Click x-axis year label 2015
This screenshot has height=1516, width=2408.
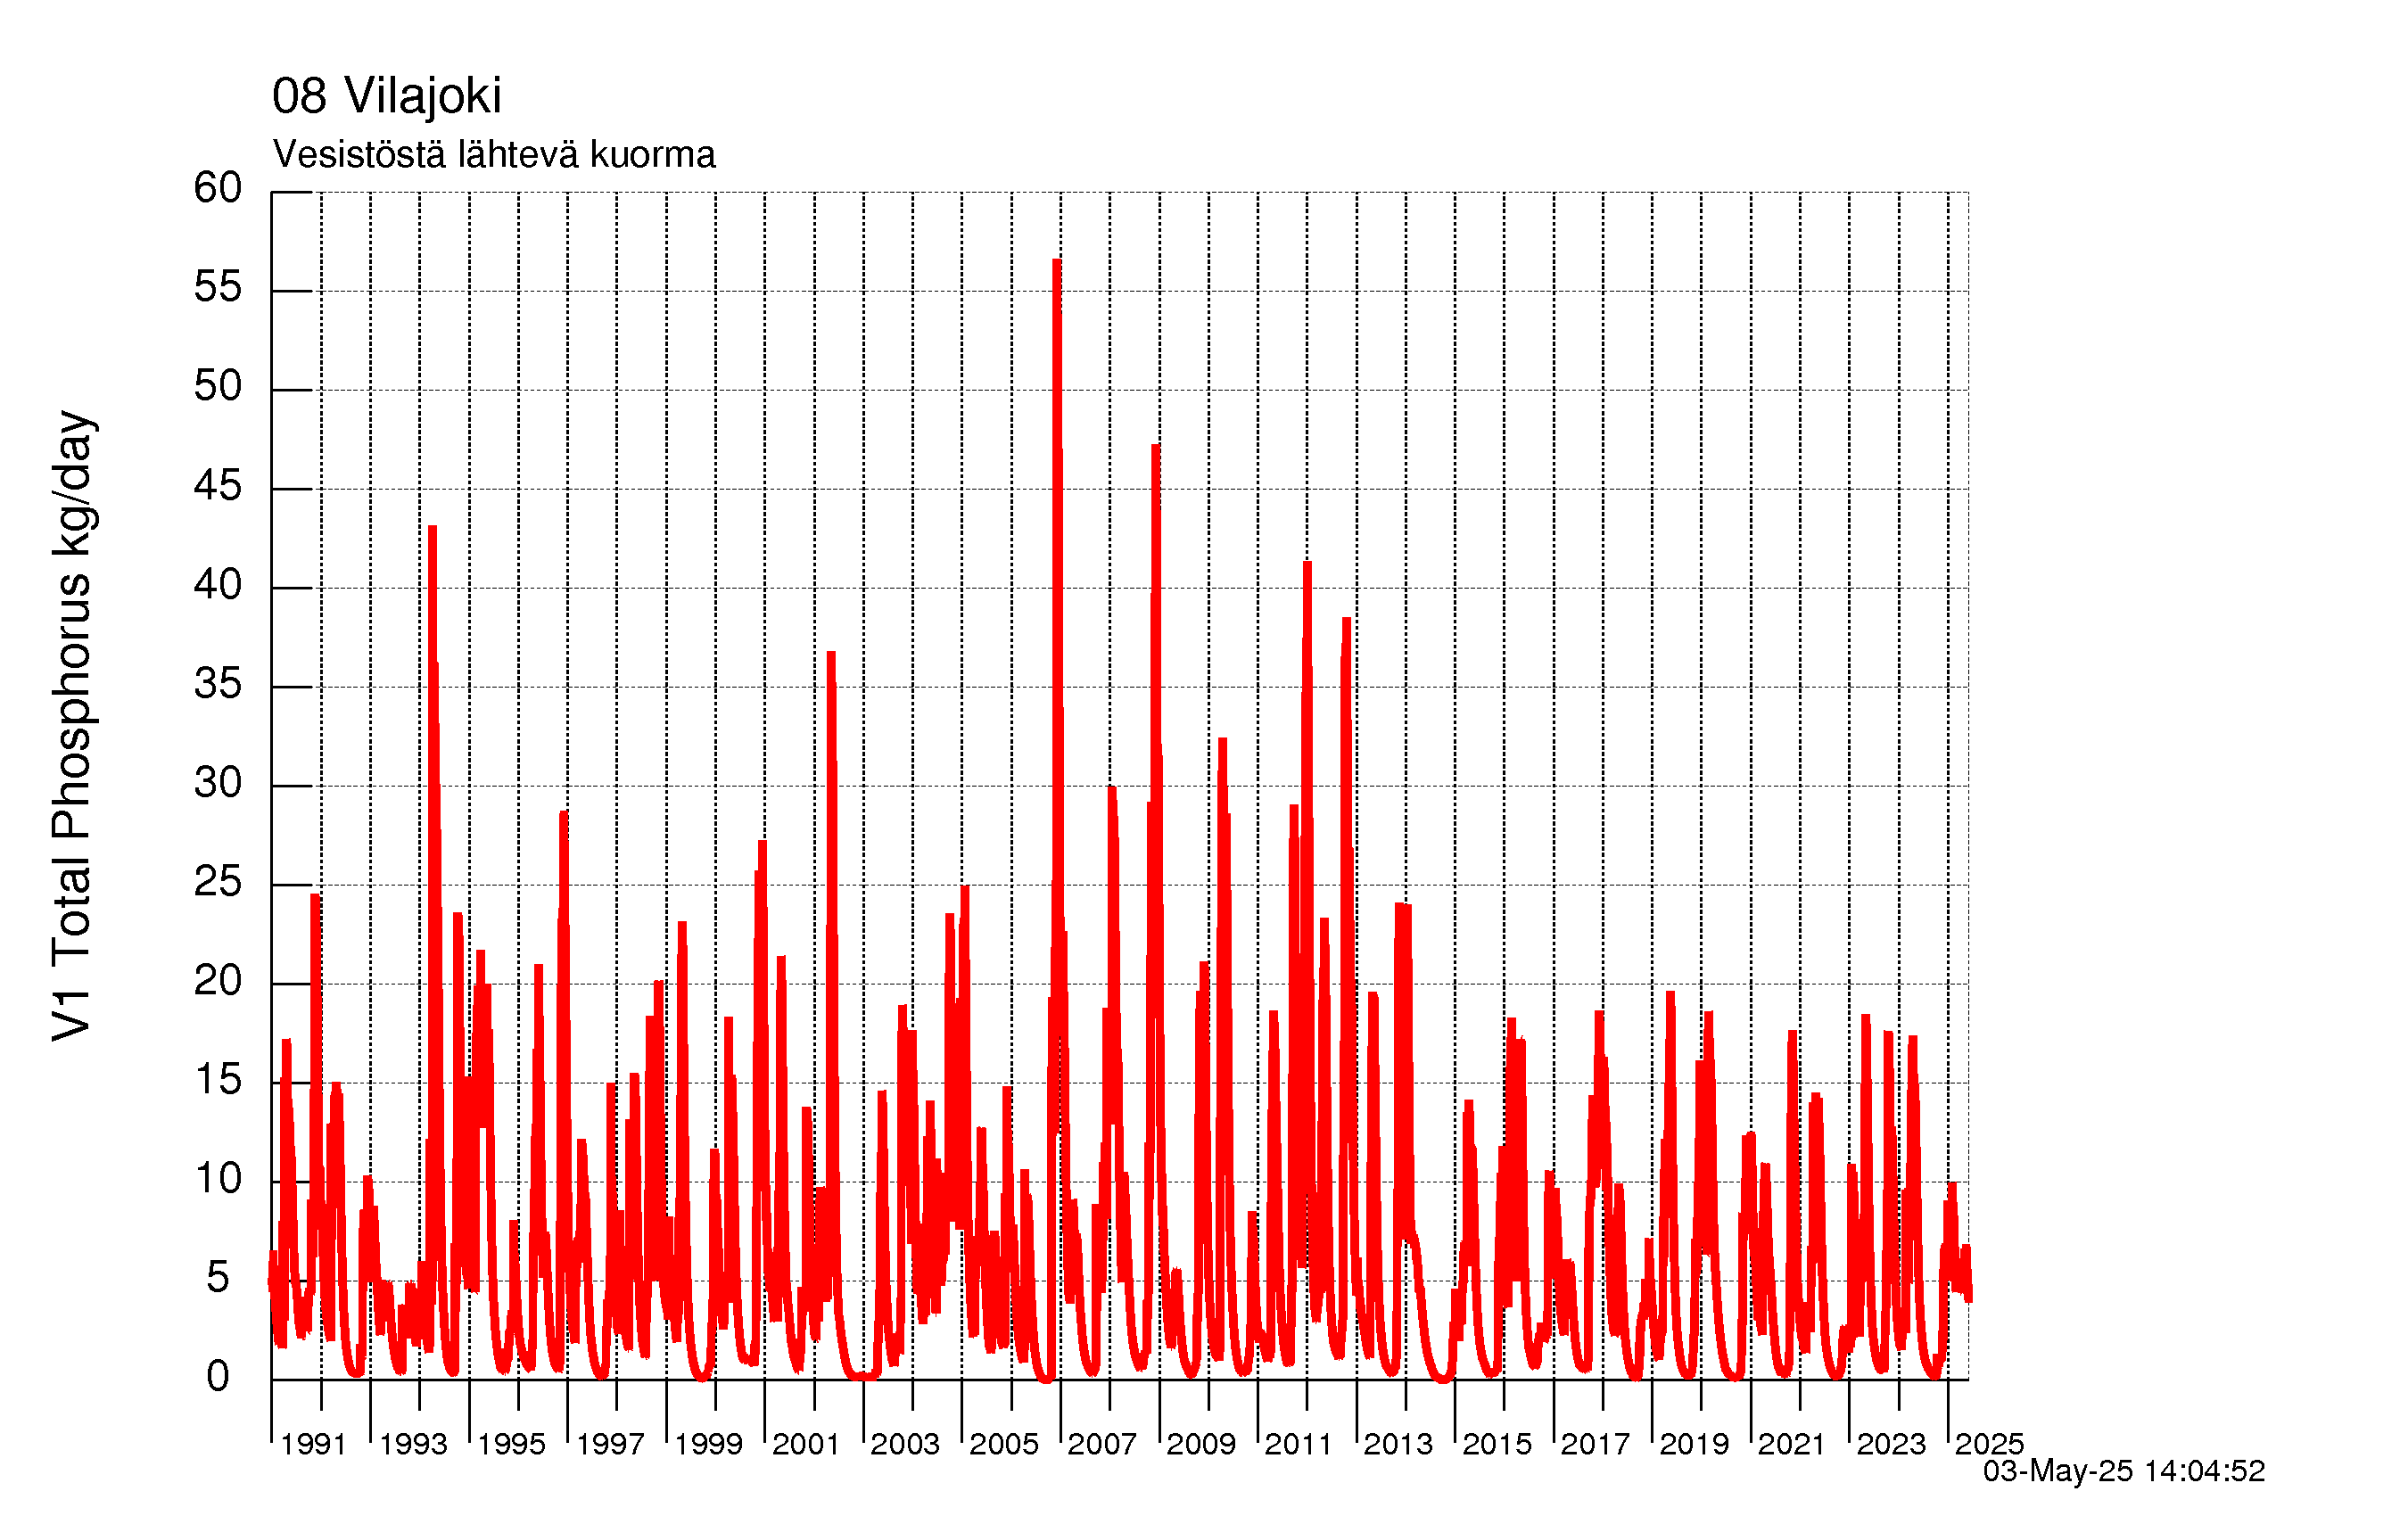click(1497, 1444)
